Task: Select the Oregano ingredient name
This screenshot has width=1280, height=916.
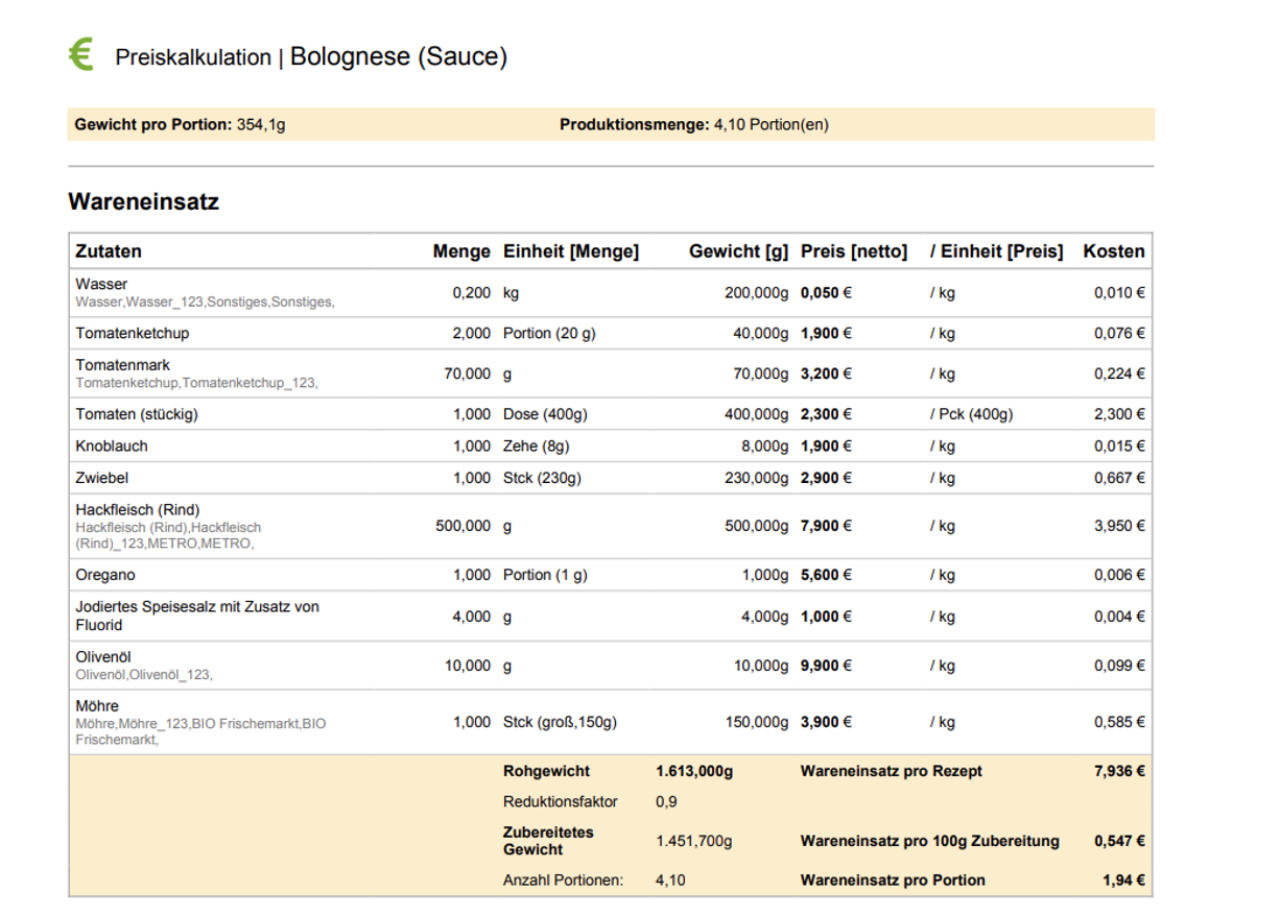Action: click(105, 575)
